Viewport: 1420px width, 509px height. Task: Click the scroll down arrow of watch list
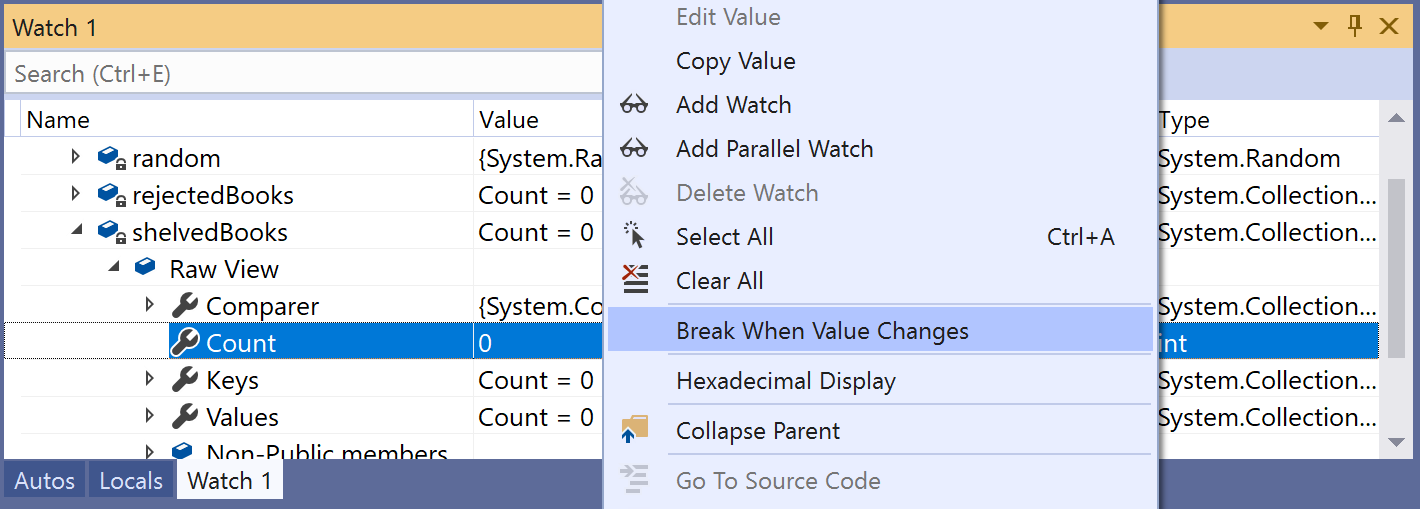1395,441
